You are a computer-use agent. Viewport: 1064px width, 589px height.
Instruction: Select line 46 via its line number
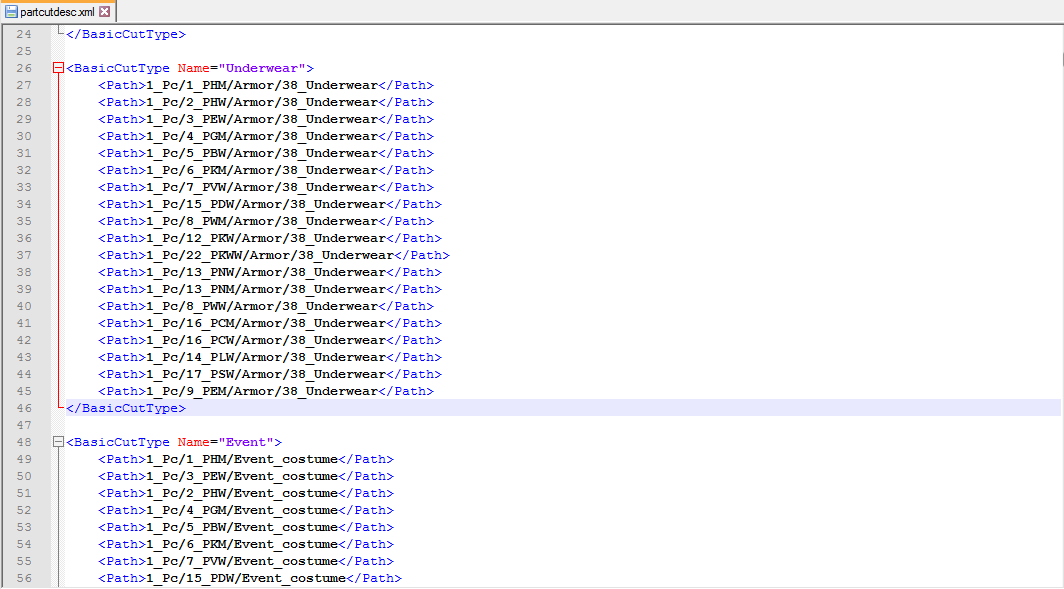tap(24, 408)
